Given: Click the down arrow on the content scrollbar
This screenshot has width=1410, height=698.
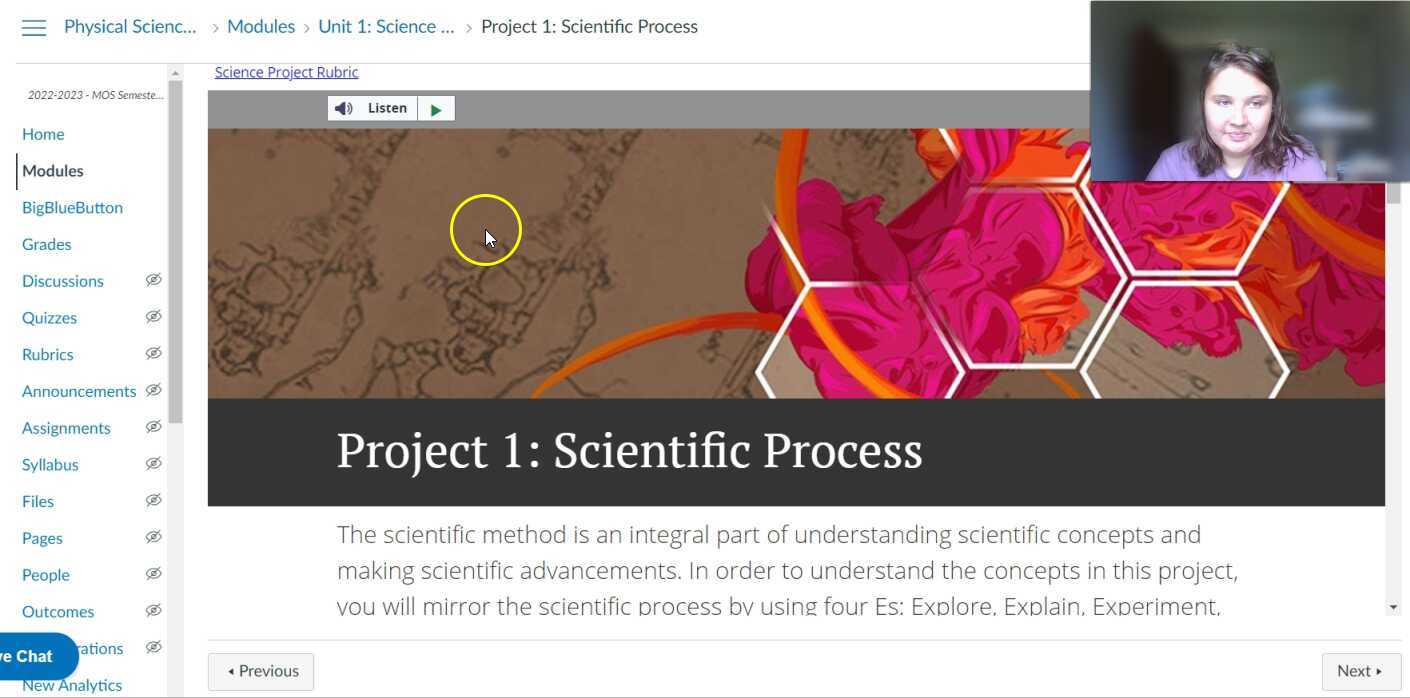Looking at the screenshot, I should click(1394, 606).
